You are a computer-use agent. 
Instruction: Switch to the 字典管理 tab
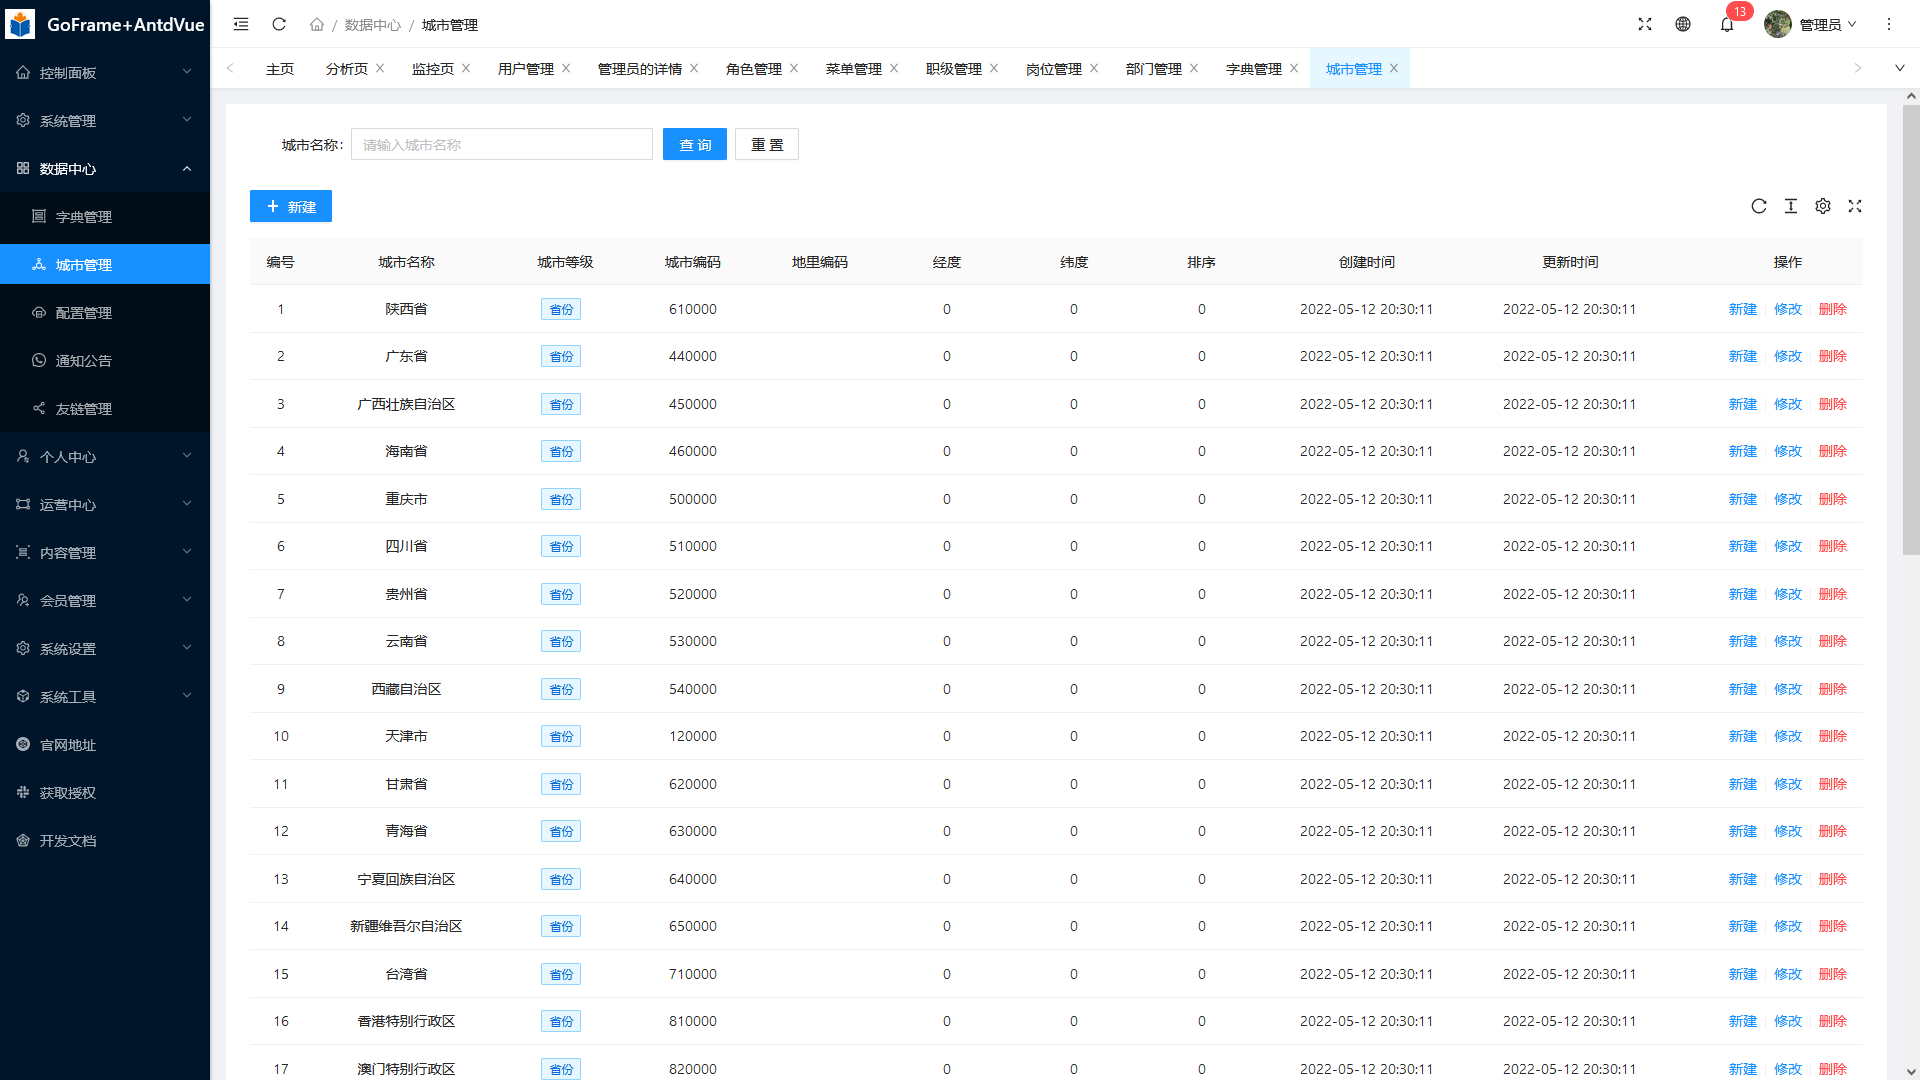tap(1253, 69)
